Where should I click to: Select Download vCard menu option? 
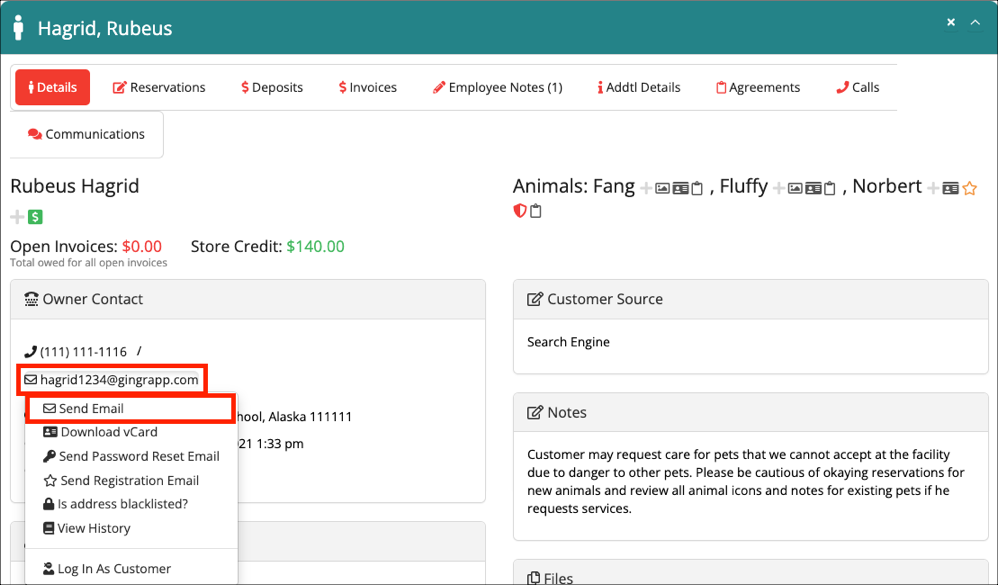(131, 432)
